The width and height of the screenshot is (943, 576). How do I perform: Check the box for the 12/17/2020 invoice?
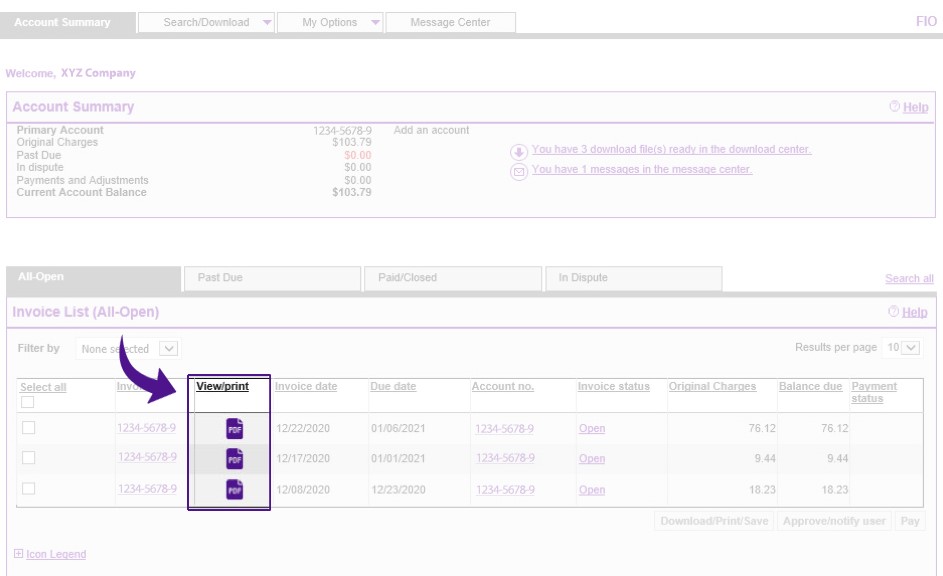coord(28,458)
